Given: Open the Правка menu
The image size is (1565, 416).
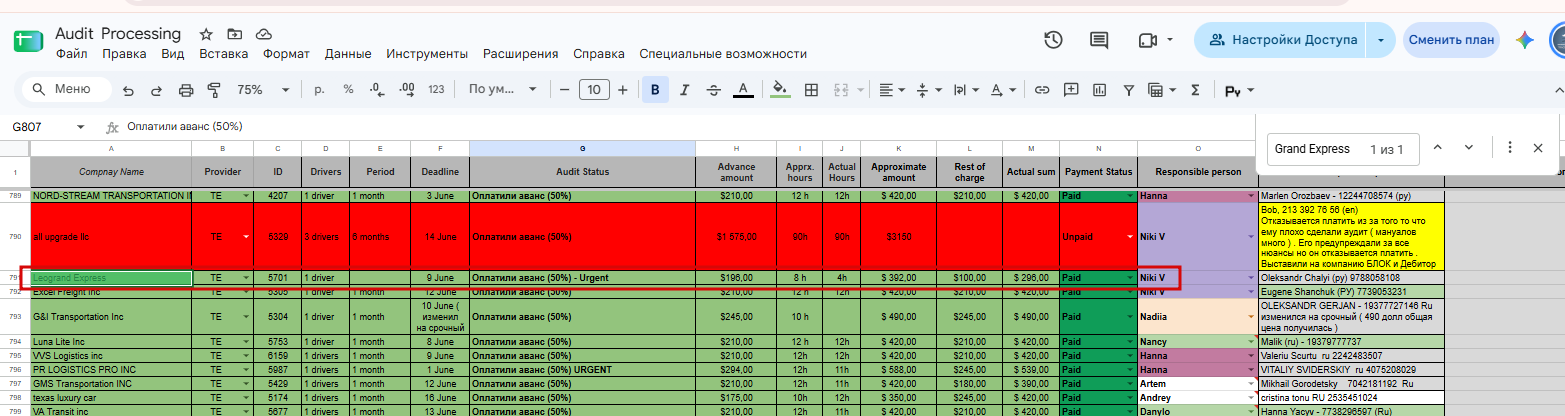Looking at the screenshot, I should 124,54.
